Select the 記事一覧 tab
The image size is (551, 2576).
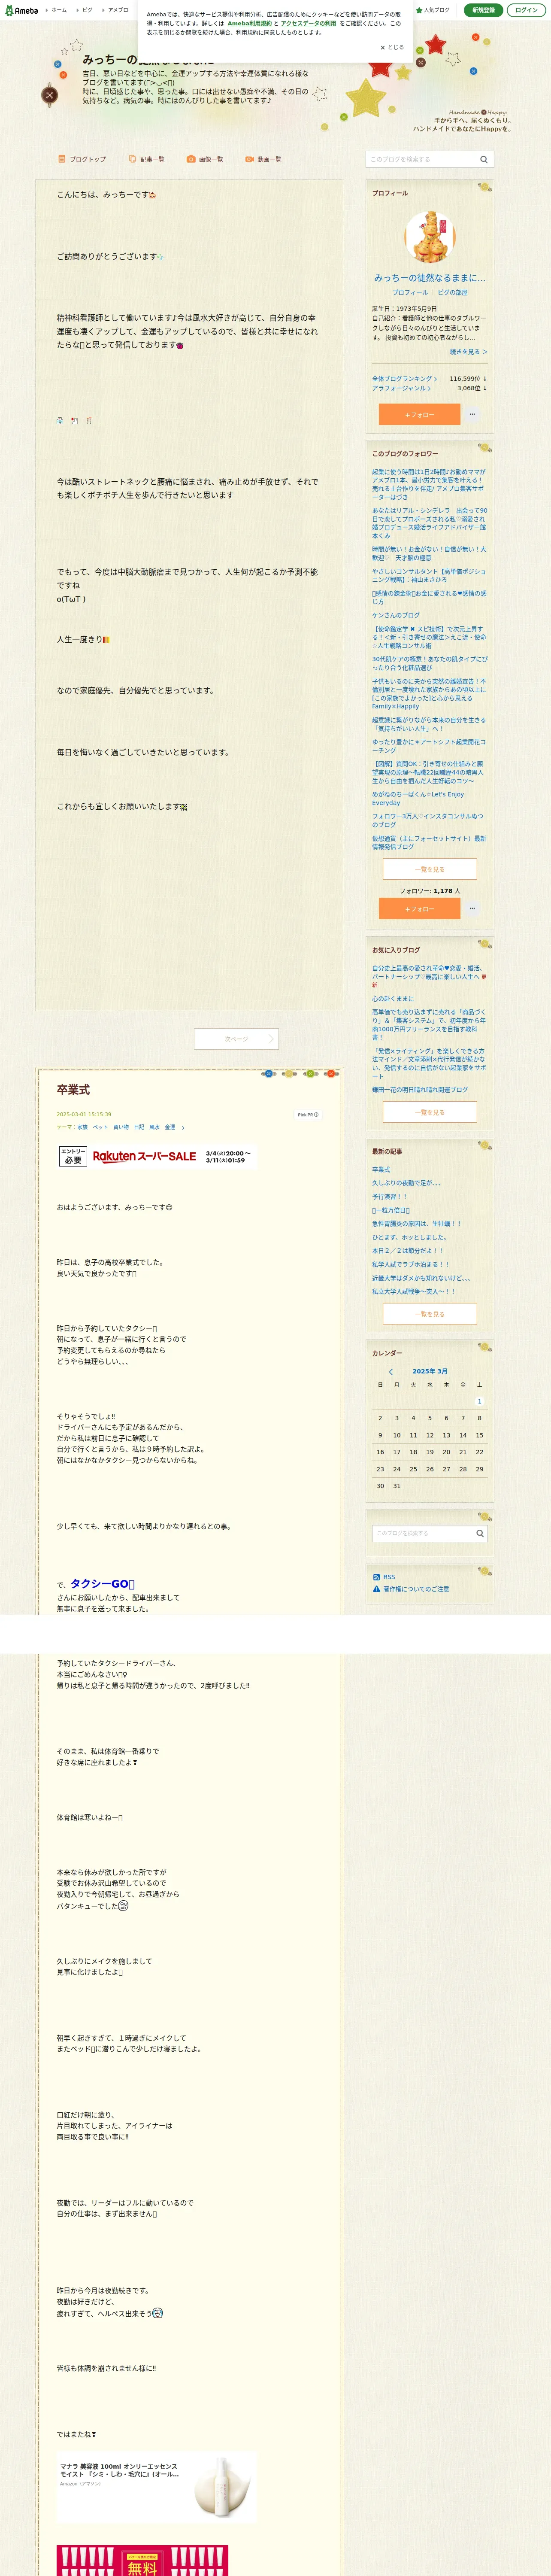(x=147, y=159)
